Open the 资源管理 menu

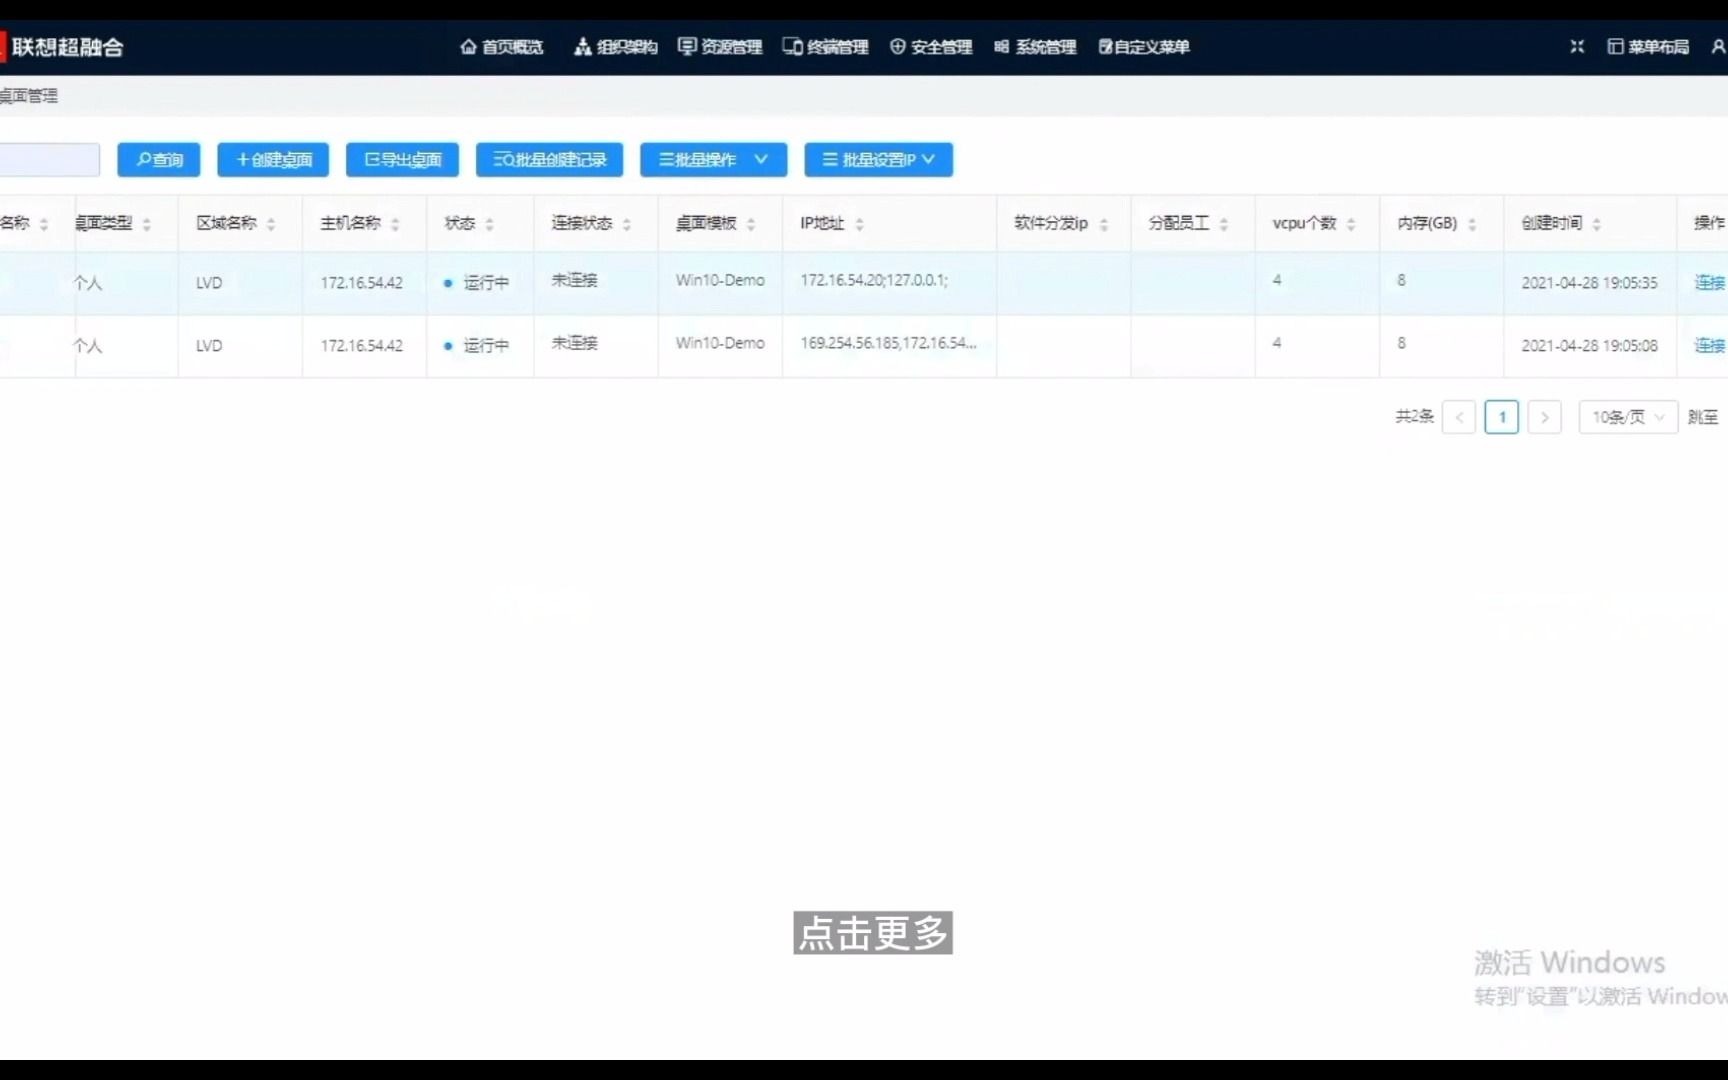tap(720, 47)
